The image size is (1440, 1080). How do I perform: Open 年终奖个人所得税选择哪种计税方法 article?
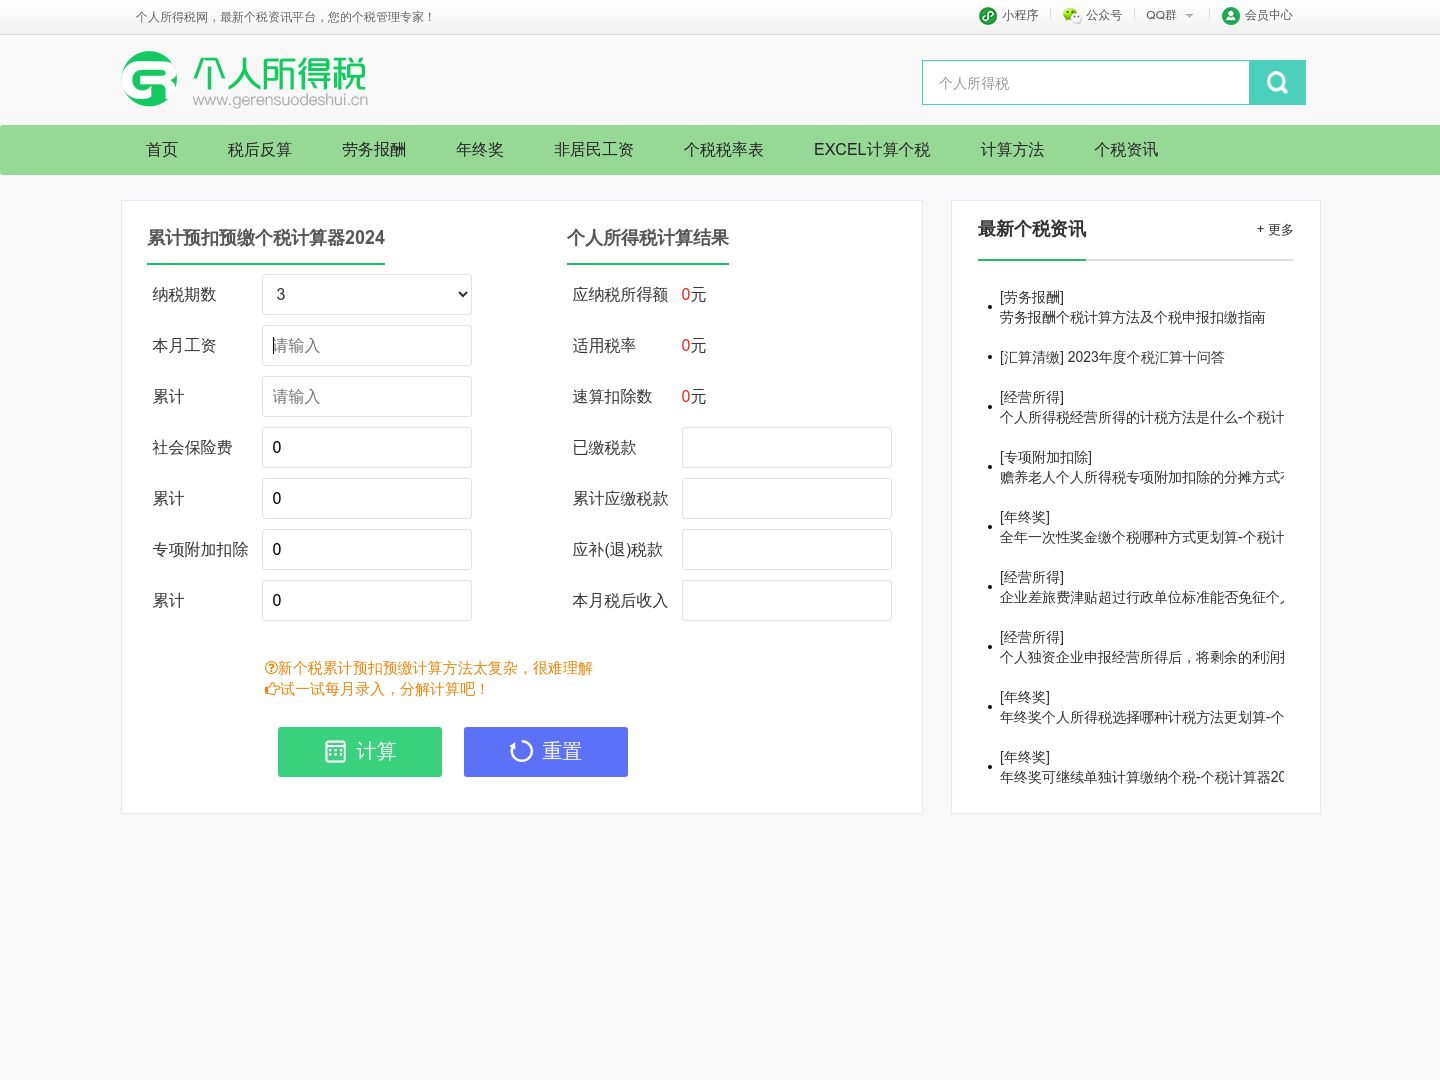click(x=1142, y=718)
